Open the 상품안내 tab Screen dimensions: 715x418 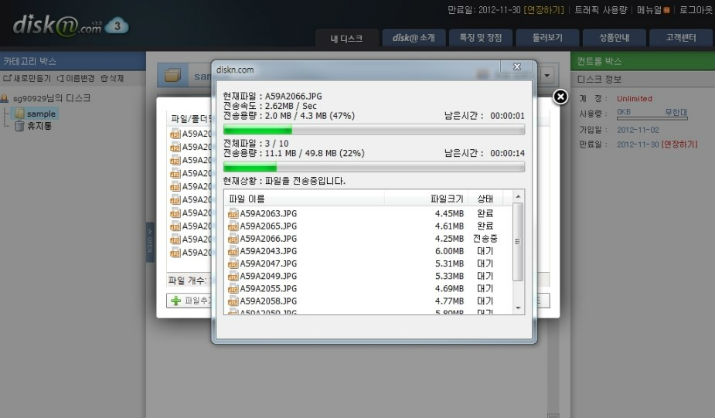click(x=614, y=38)
